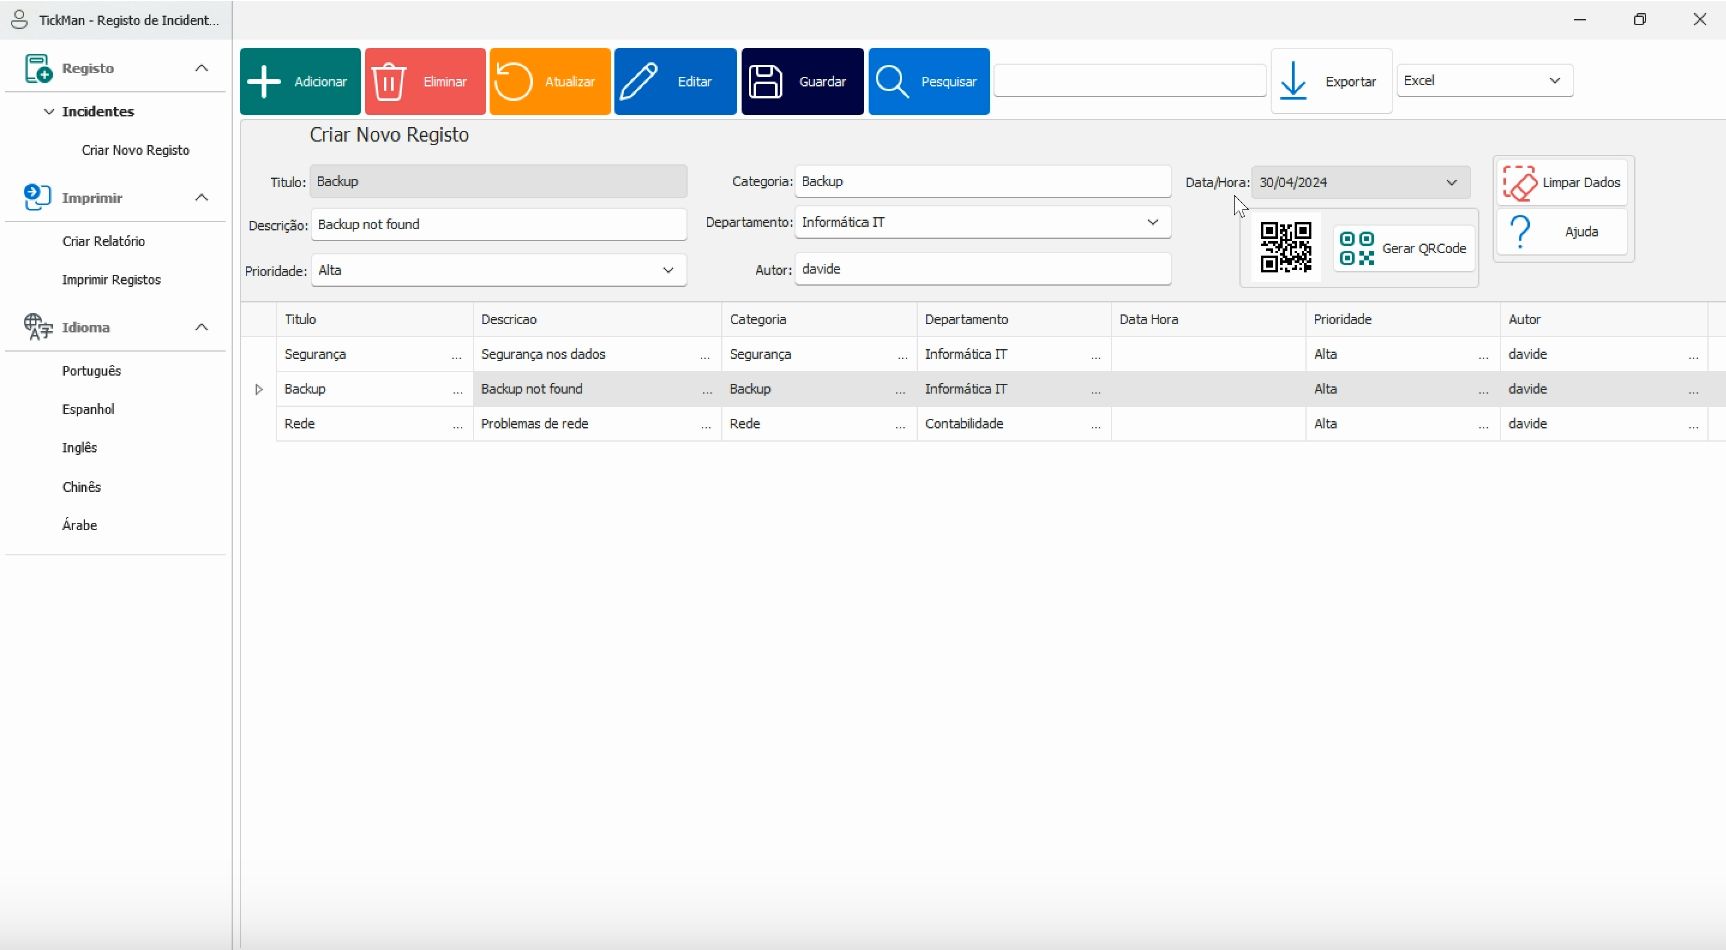Switch language to Inglês
The image size is (1726, 950).
[x=79, y=448]
